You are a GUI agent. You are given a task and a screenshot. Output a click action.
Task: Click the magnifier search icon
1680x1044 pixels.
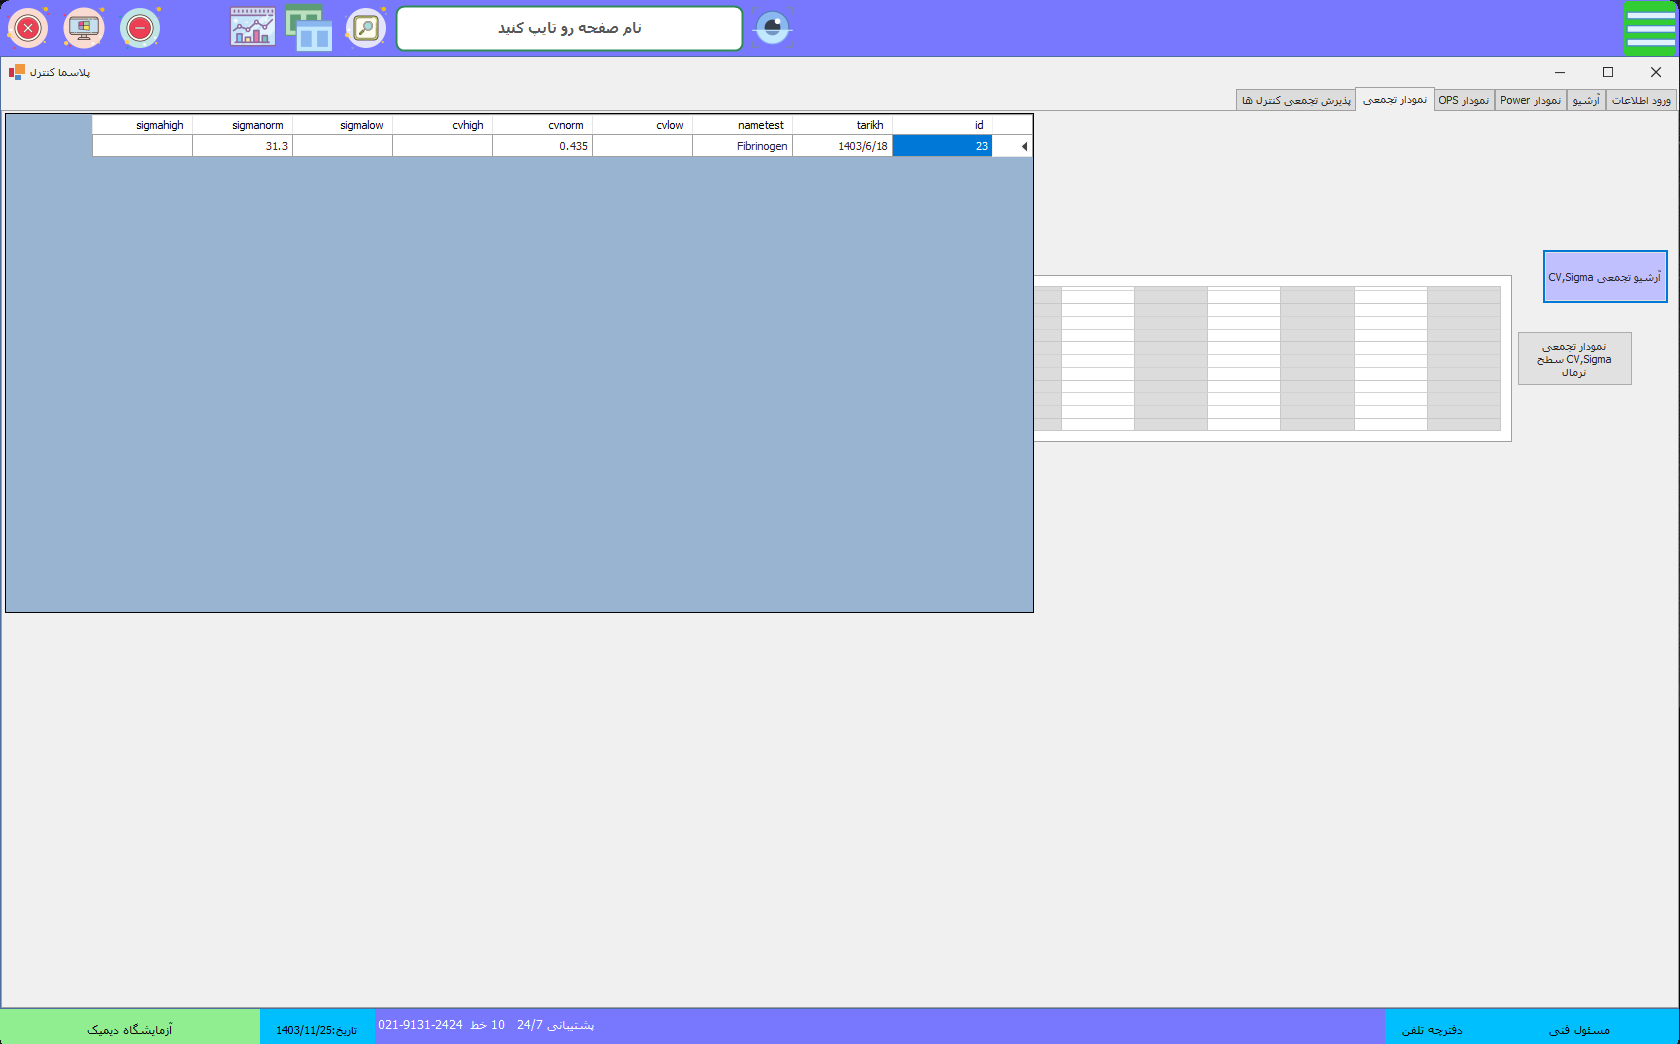(366, 28)
